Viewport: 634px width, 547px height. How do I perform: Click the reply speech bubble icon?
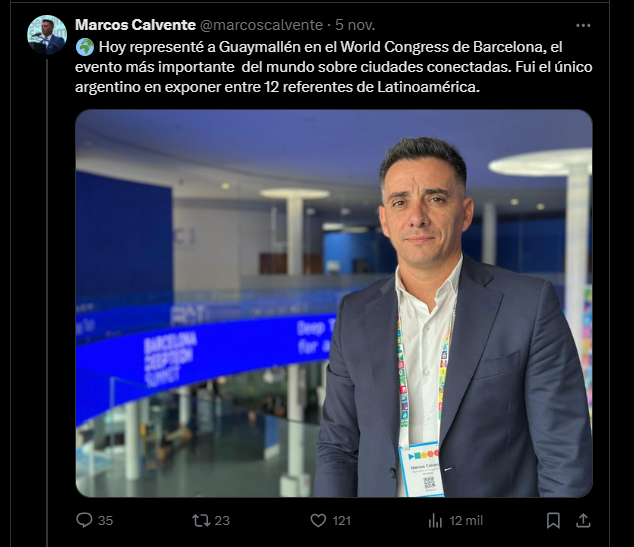click(x=84, y=520)
